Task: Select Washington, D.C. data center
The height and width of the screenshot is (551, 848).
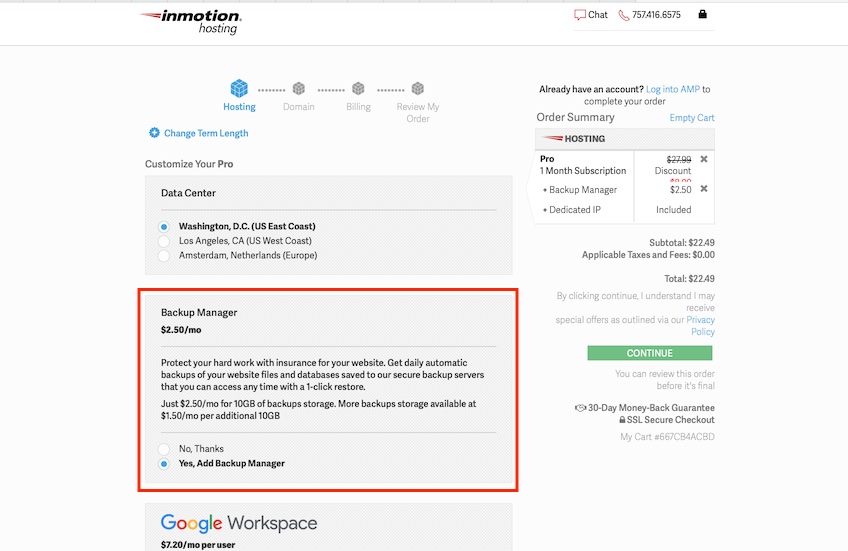Action: tap(164, 227)
